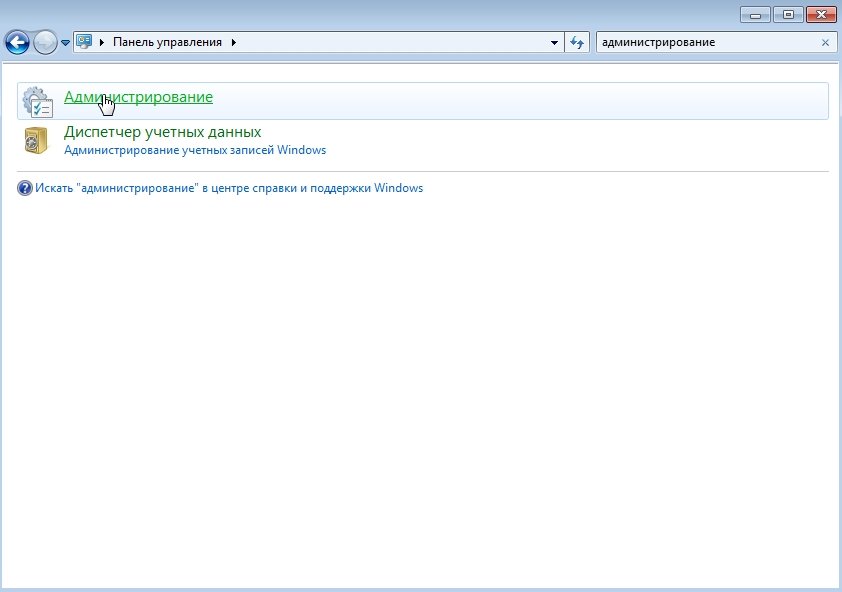Image resolution: width=842 pixels, height=592 pixels.
Task: Click blue question mark help icon
Action: point(25,188)
